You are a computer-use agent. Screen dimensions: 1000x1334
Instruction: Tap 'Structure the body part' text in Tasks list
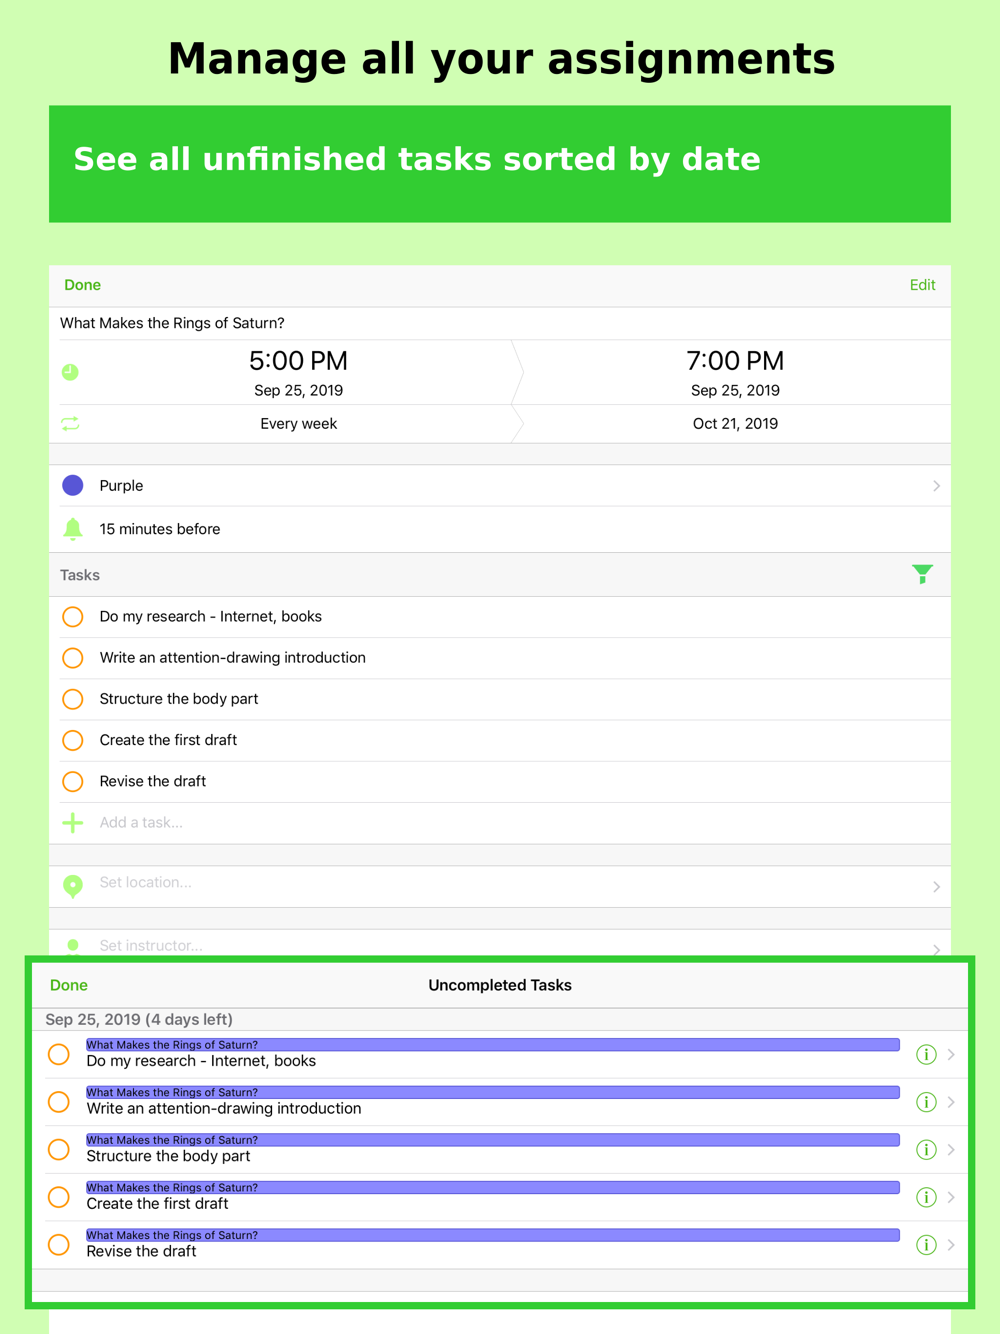click(x=179, y=699)
